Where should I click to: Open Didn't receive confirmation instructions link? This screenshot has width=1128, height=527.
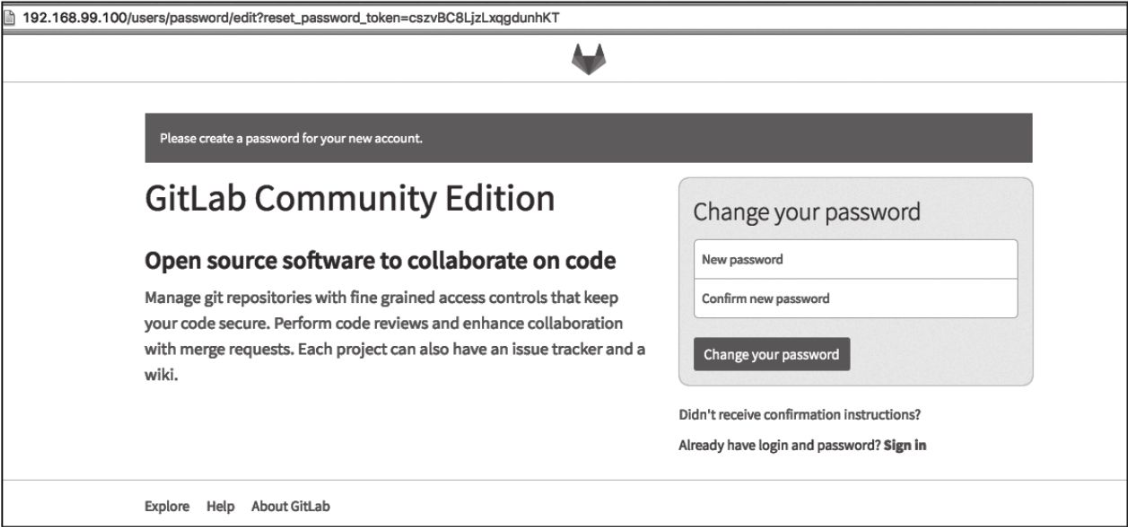click(x=799, y=415)
